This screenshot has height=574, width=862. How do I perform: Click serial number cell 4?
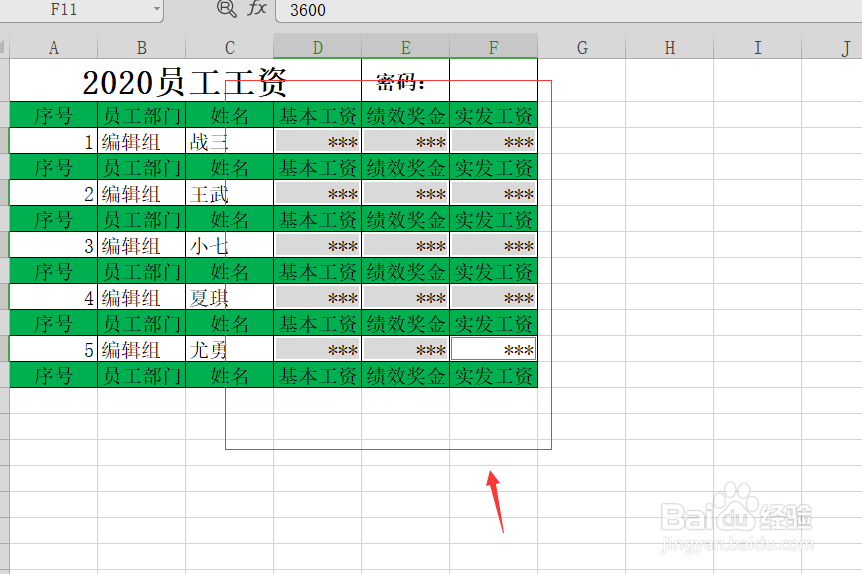click(54, 297)
